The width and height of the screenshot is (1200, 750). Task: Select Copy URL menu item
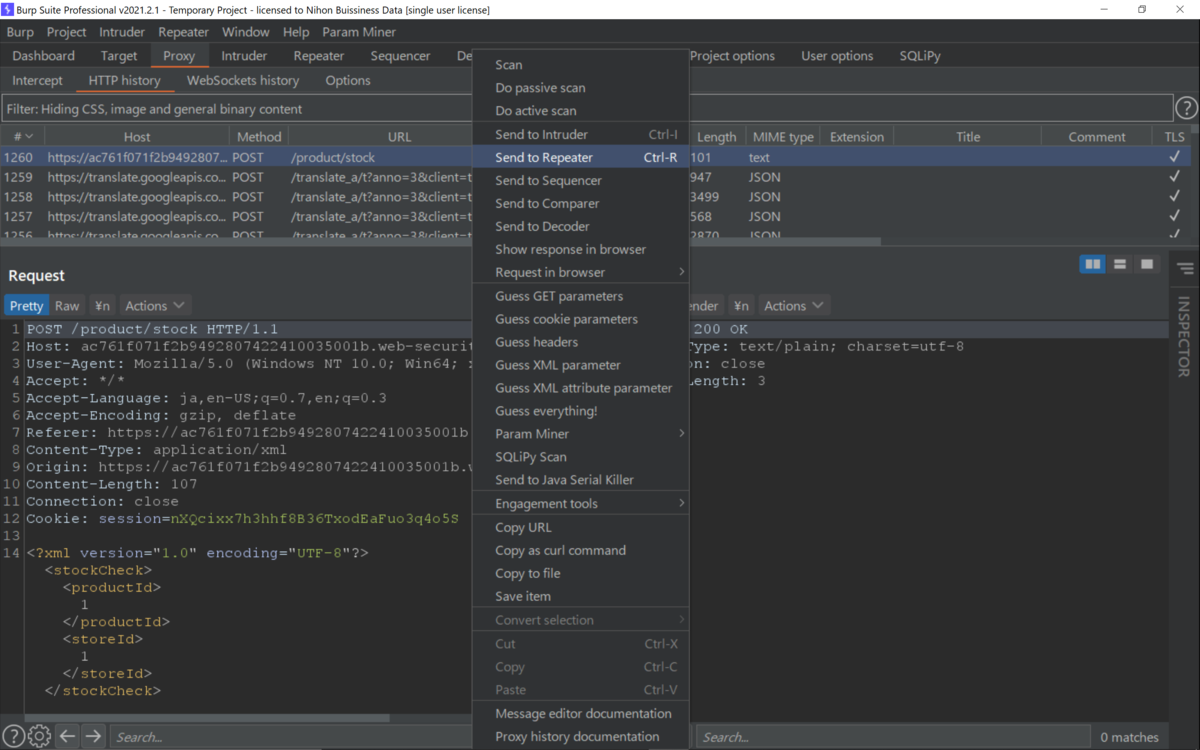tap(580, 527)
